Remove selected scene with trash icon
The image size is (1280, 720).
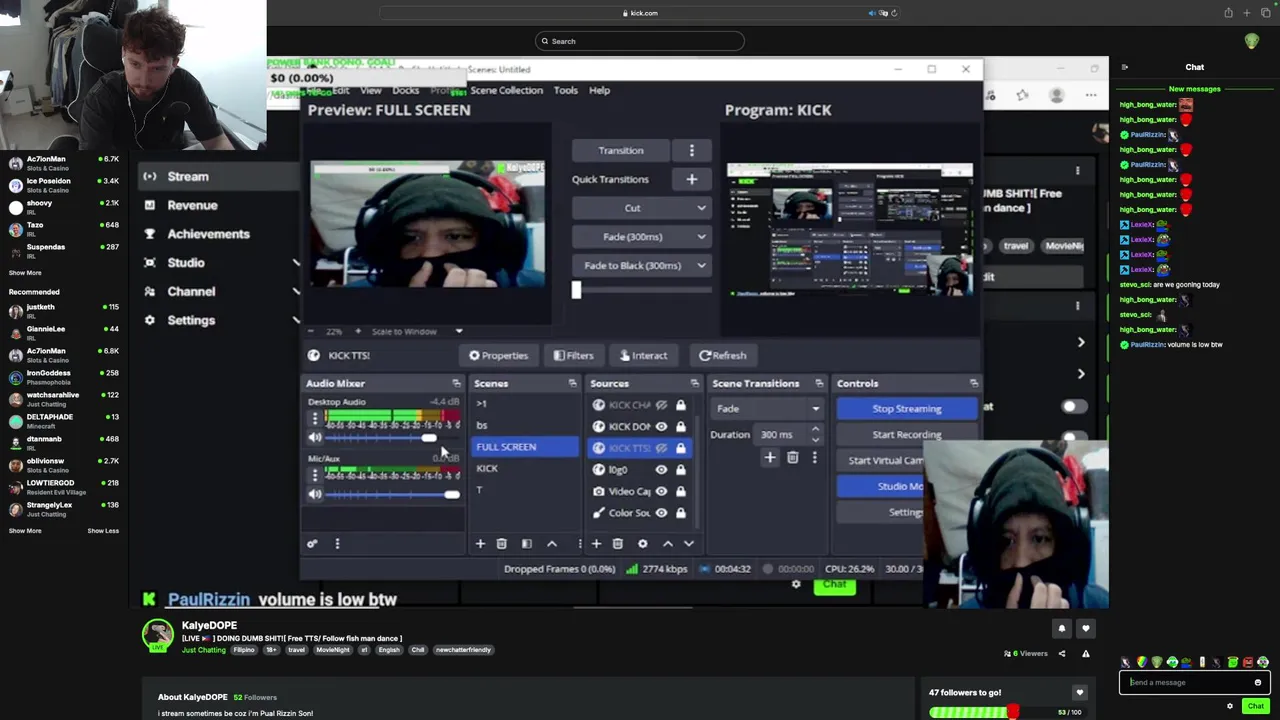click(x=502, y=543)
